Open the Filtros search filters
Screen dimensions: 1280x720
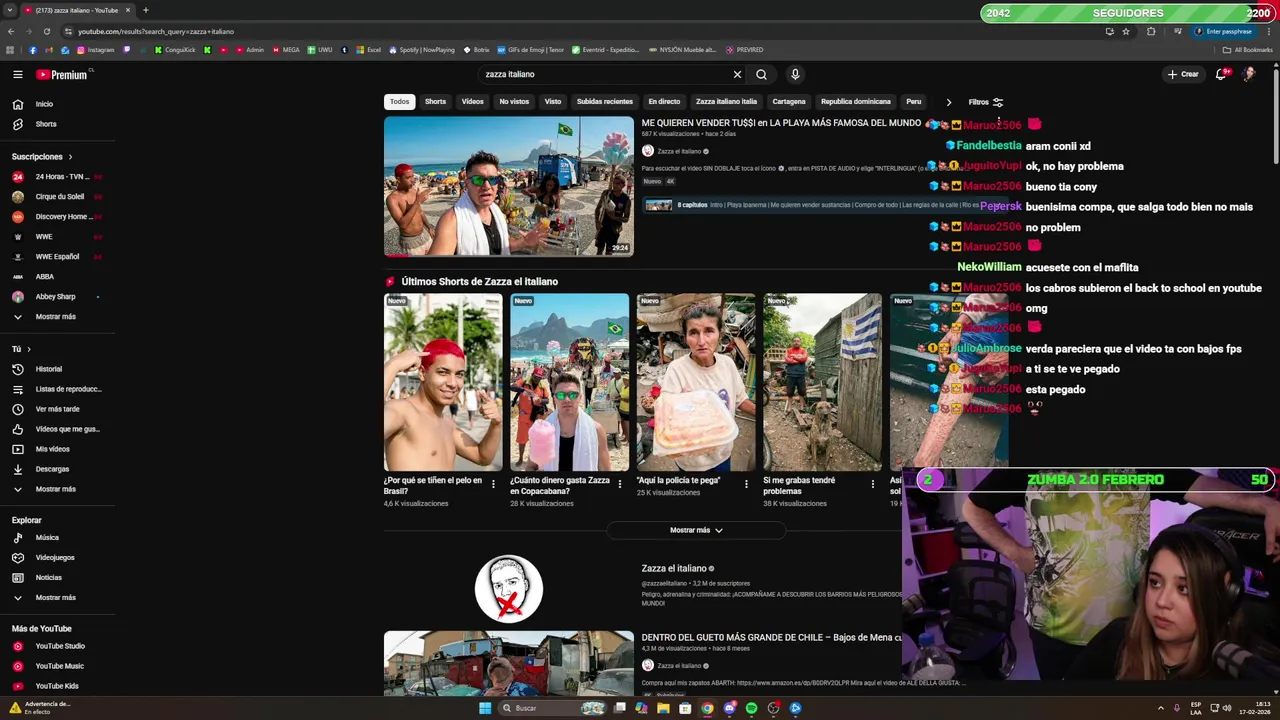[x=985, y=102]
